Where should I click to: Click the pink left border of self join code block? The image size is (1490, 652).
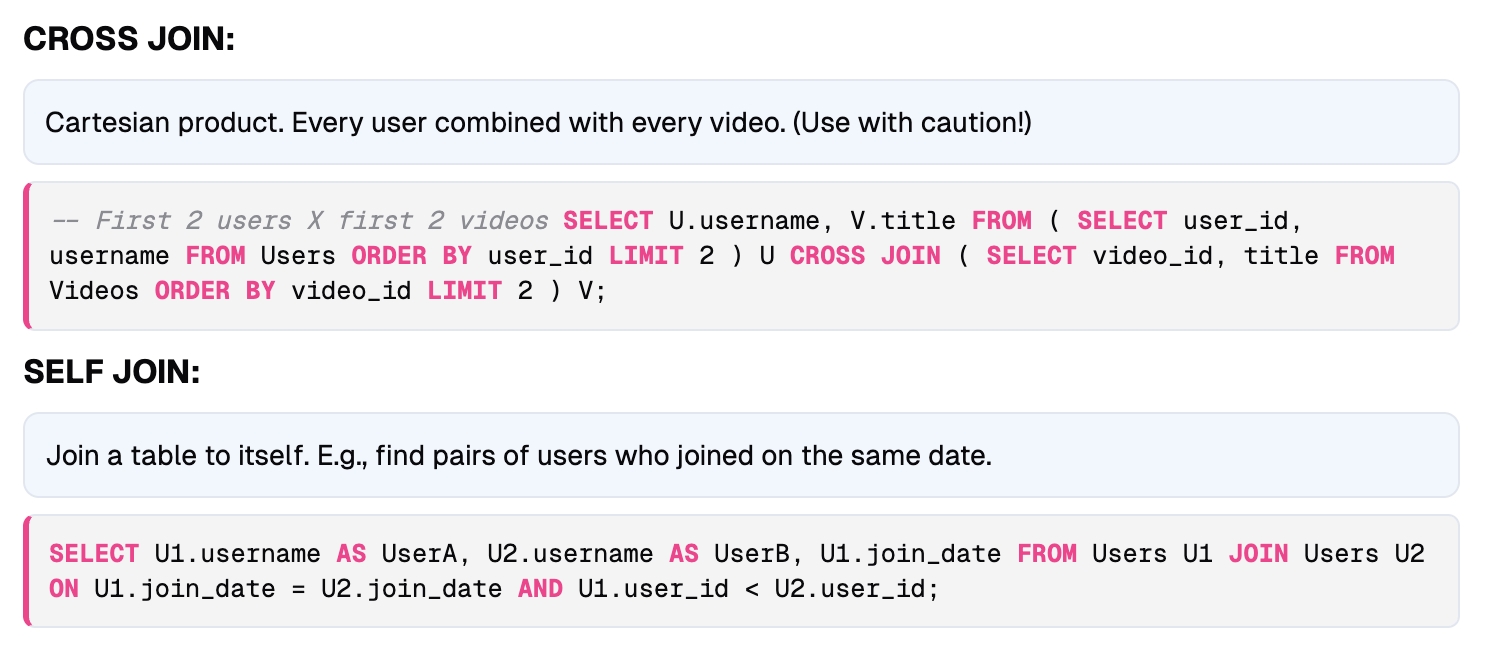coord(27,571)
